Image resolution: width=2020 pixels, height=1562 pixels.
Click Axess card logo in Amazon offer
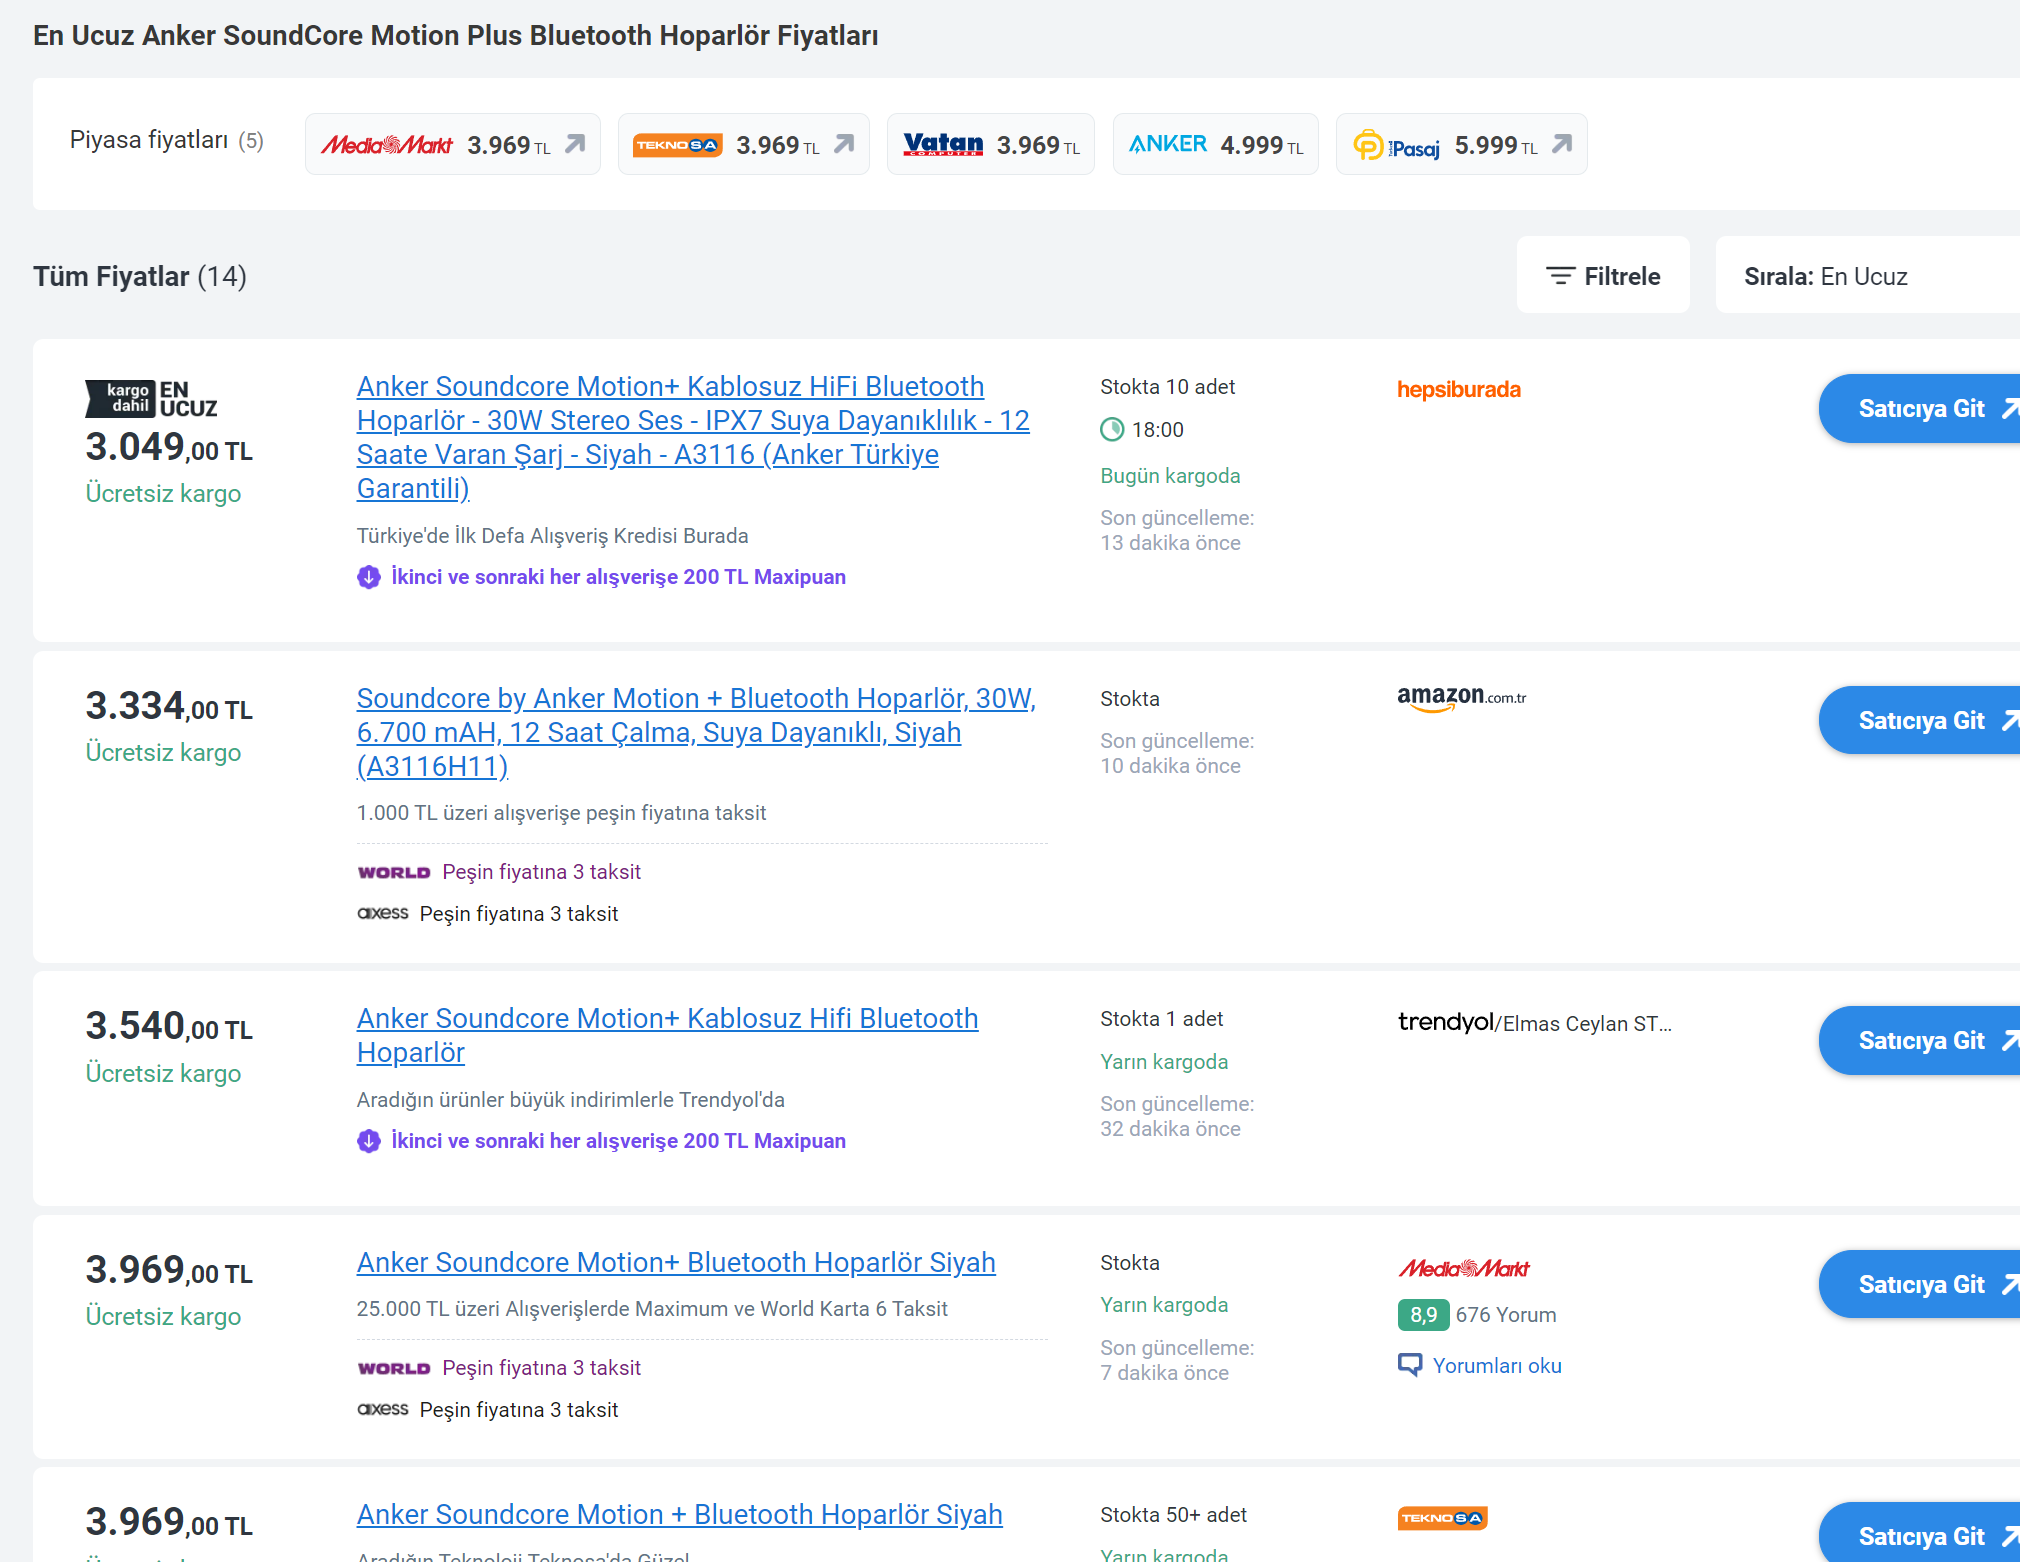[x=383, y=913]
